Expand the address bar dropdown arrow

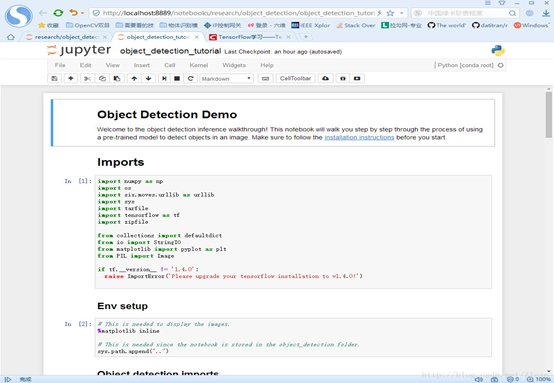402,13
